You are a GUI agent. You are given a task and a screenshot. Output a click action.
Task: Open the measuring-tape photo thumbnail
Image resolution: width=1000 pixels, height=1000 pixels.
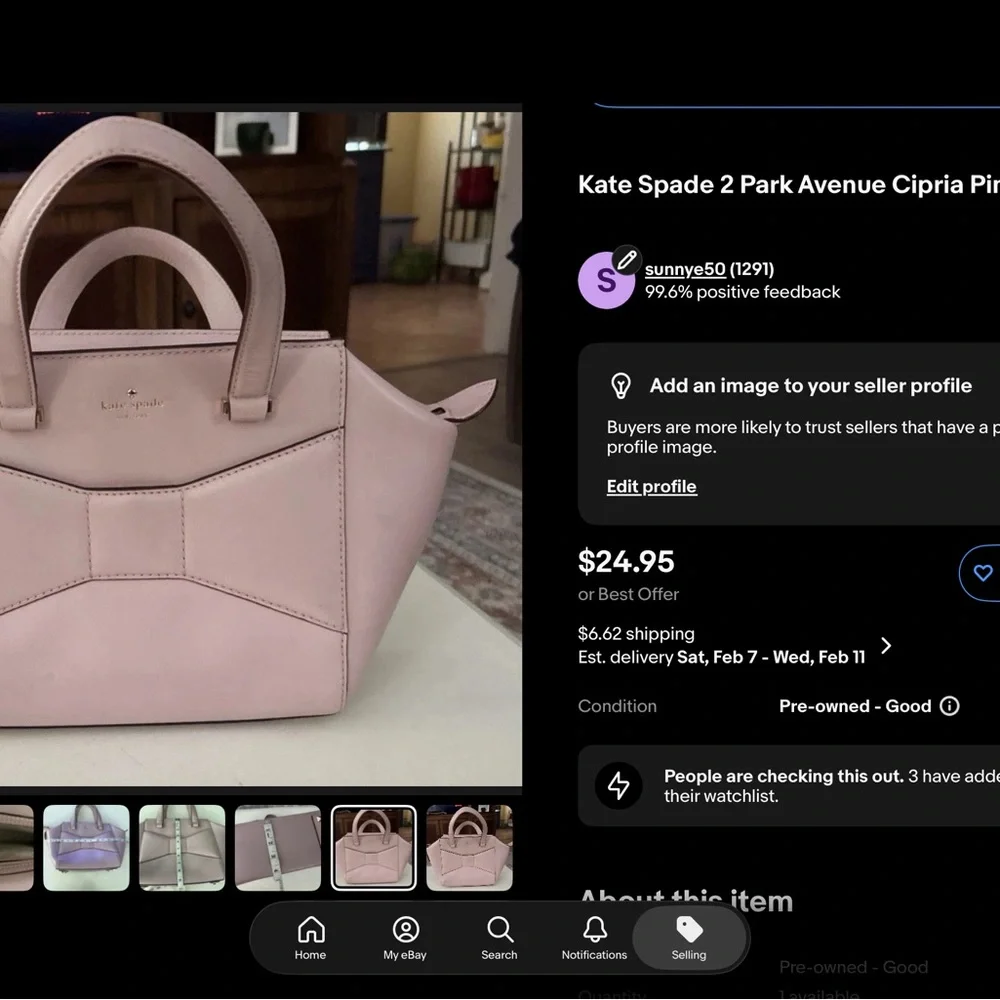coord(182,847)
